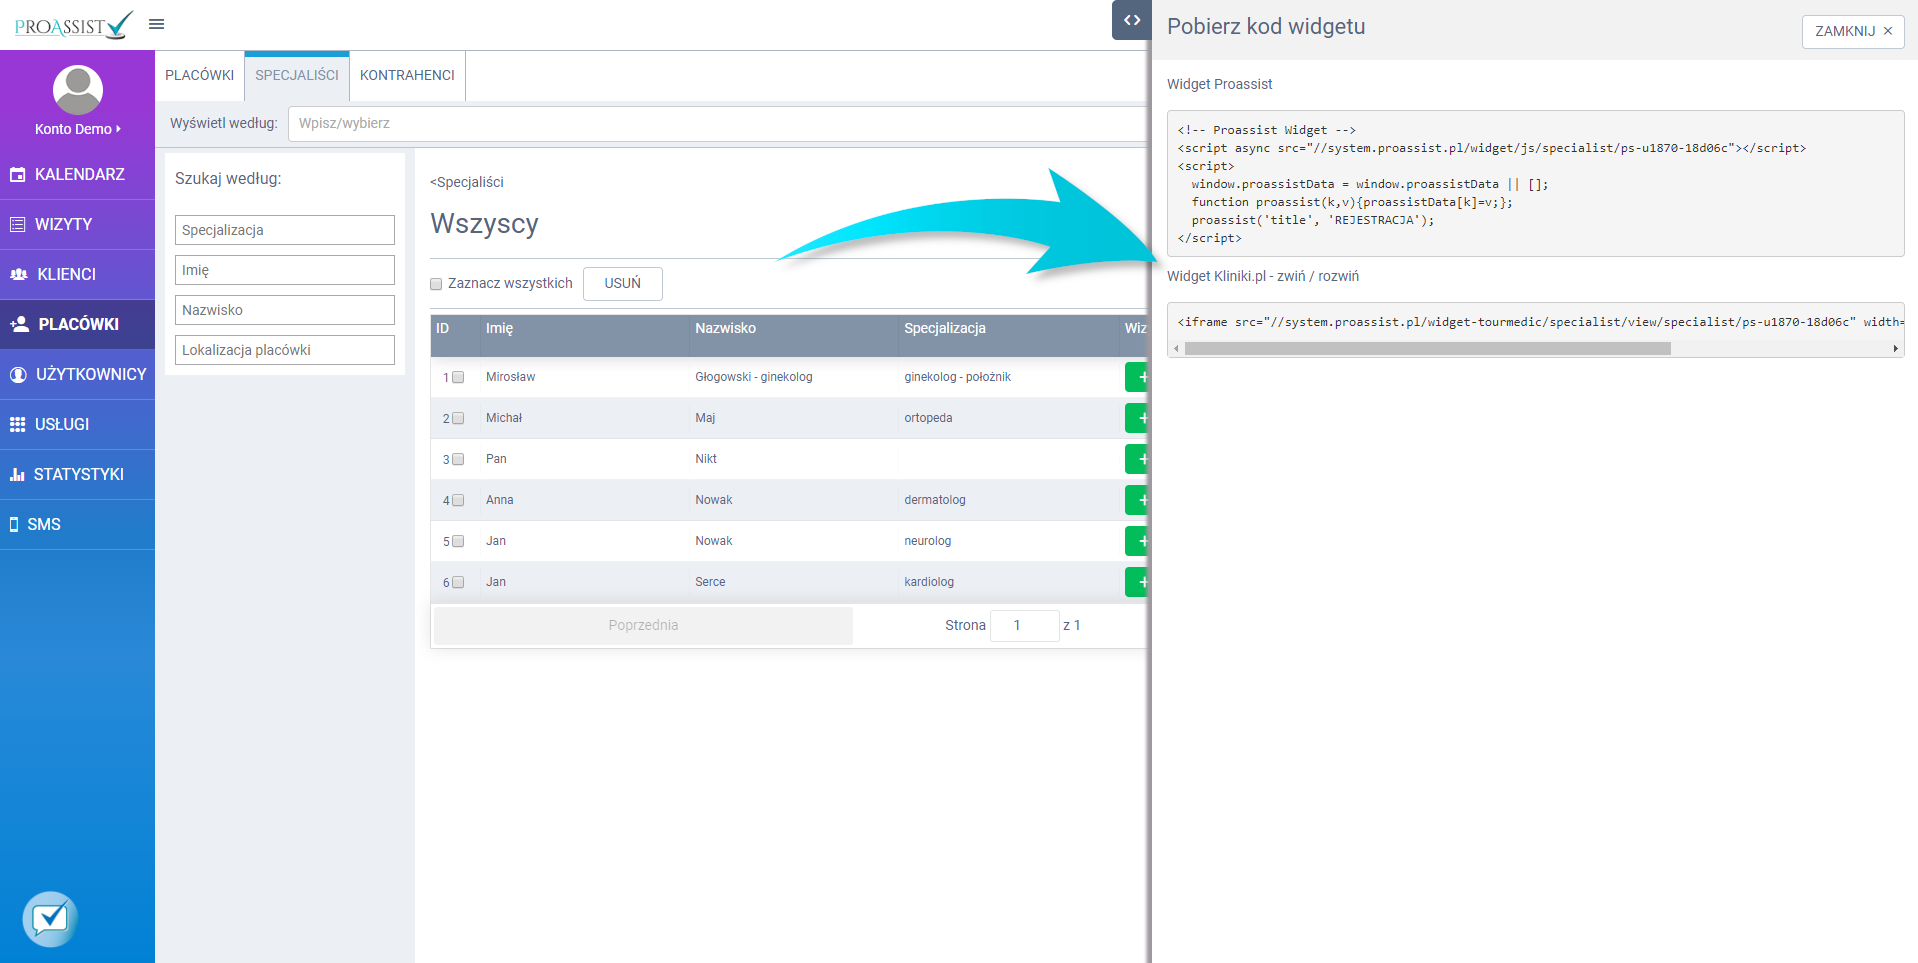Switch to the Specjaliści tab

297,75
